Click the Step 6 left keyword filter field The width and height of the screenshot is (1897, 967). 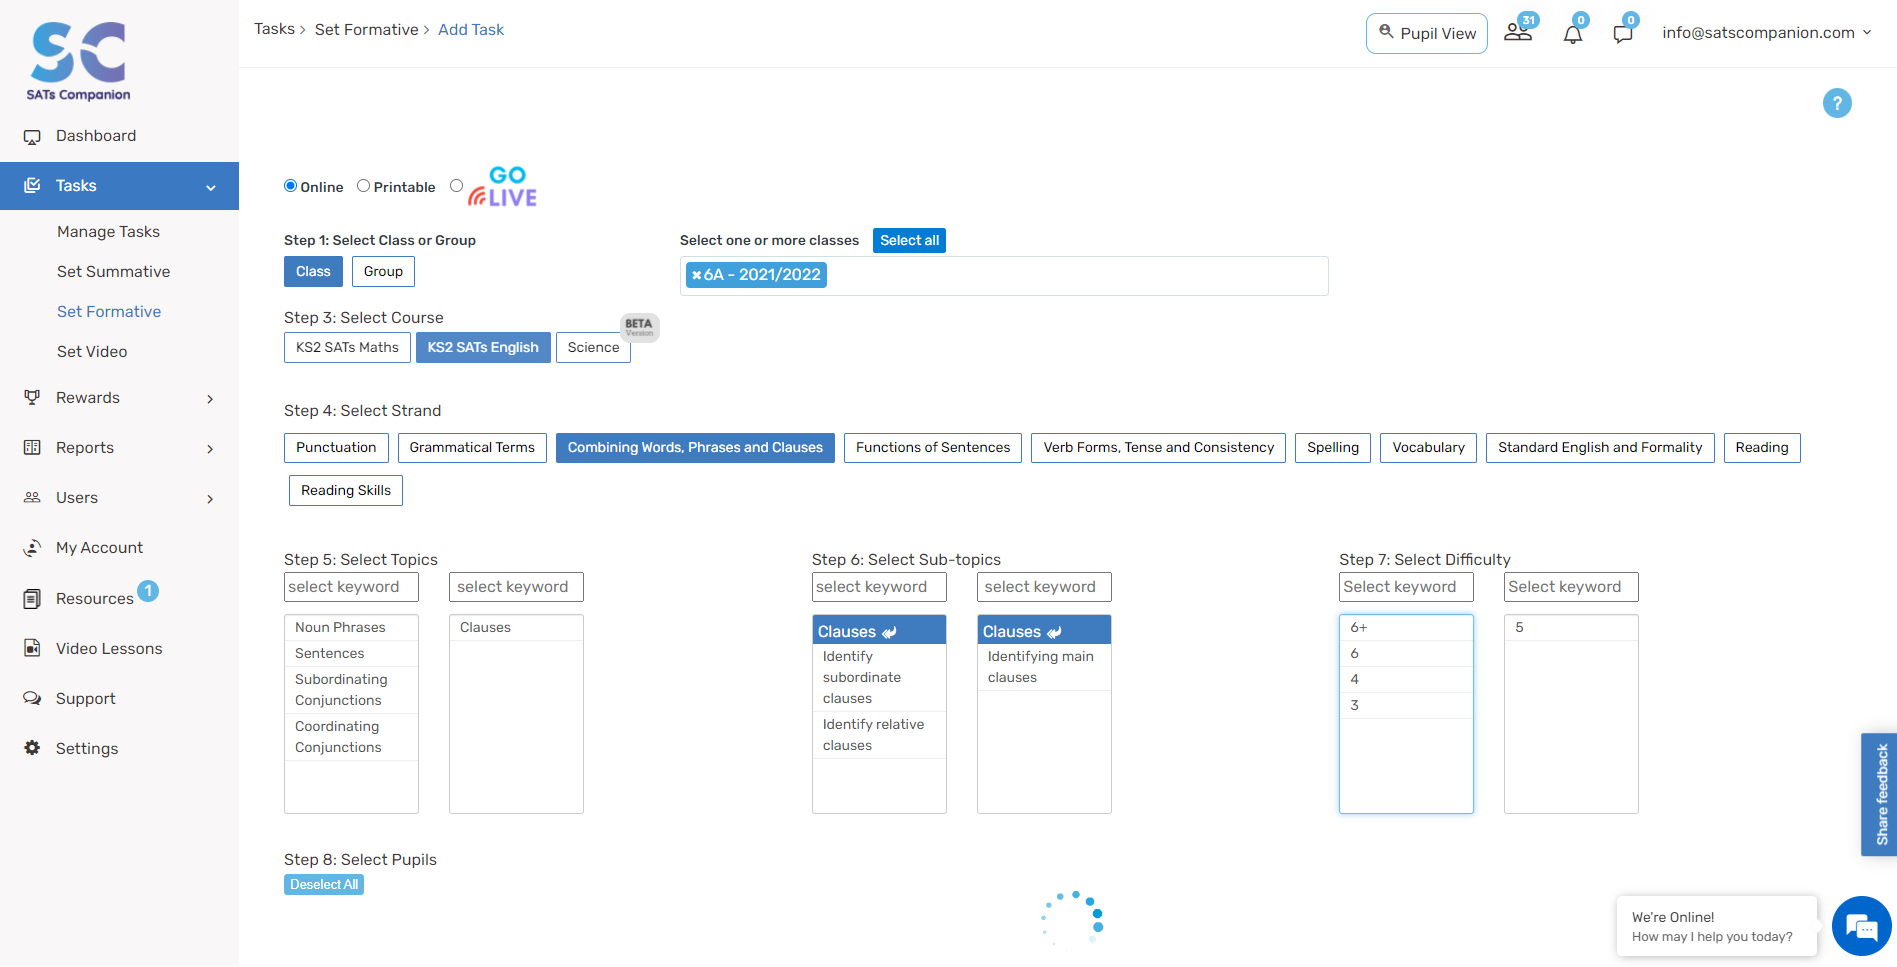pos(879,587)
